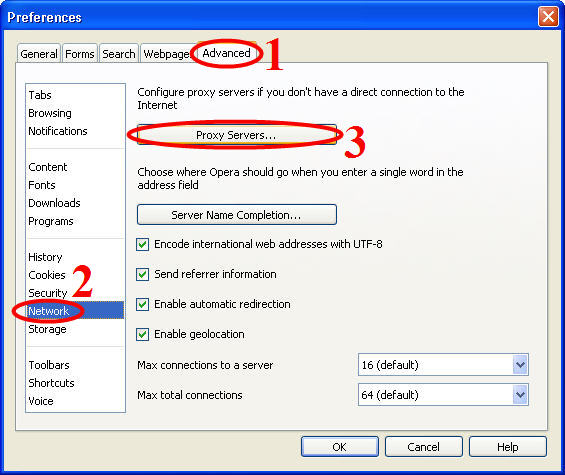Confirm changes with the OK button
Viewport: 565px width, 475px height.
tap(340, 447)
